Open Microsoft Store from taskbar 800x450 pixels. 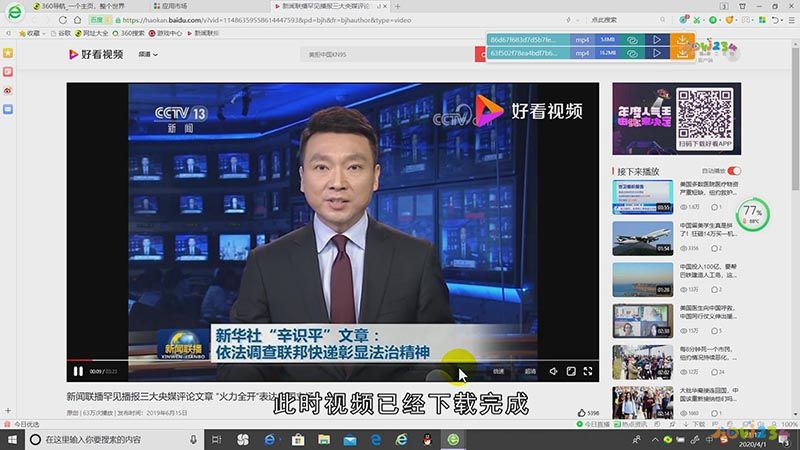tap(298, 439)
